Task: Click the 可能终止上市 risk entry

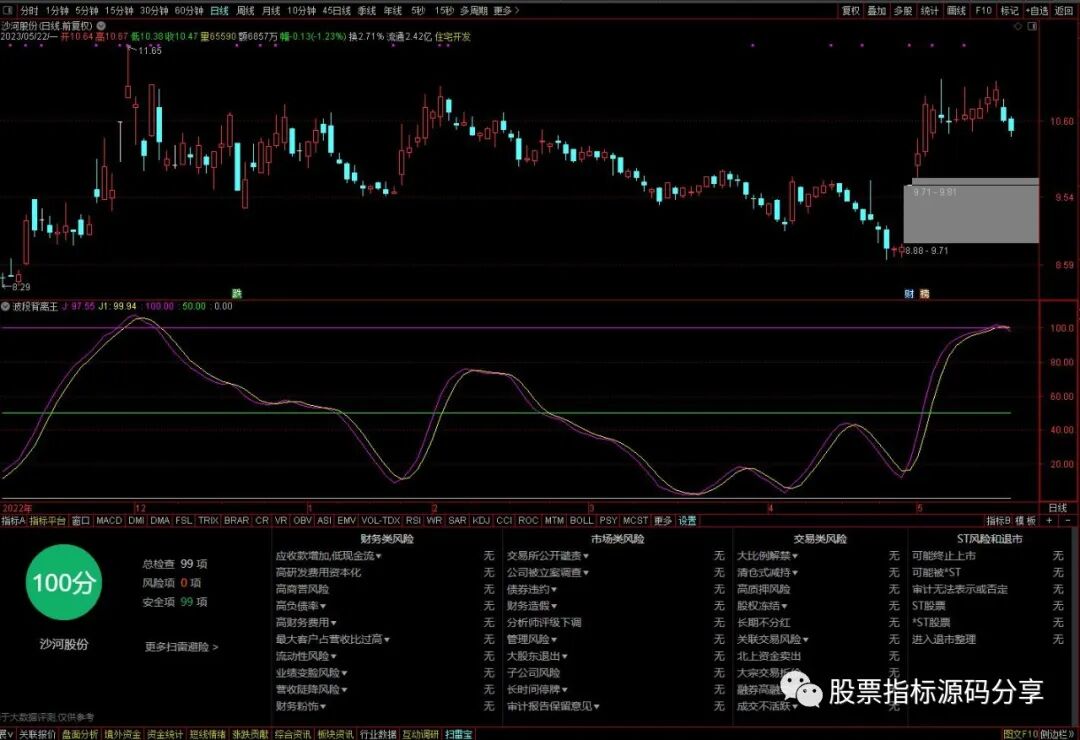Action: point(944,555)
